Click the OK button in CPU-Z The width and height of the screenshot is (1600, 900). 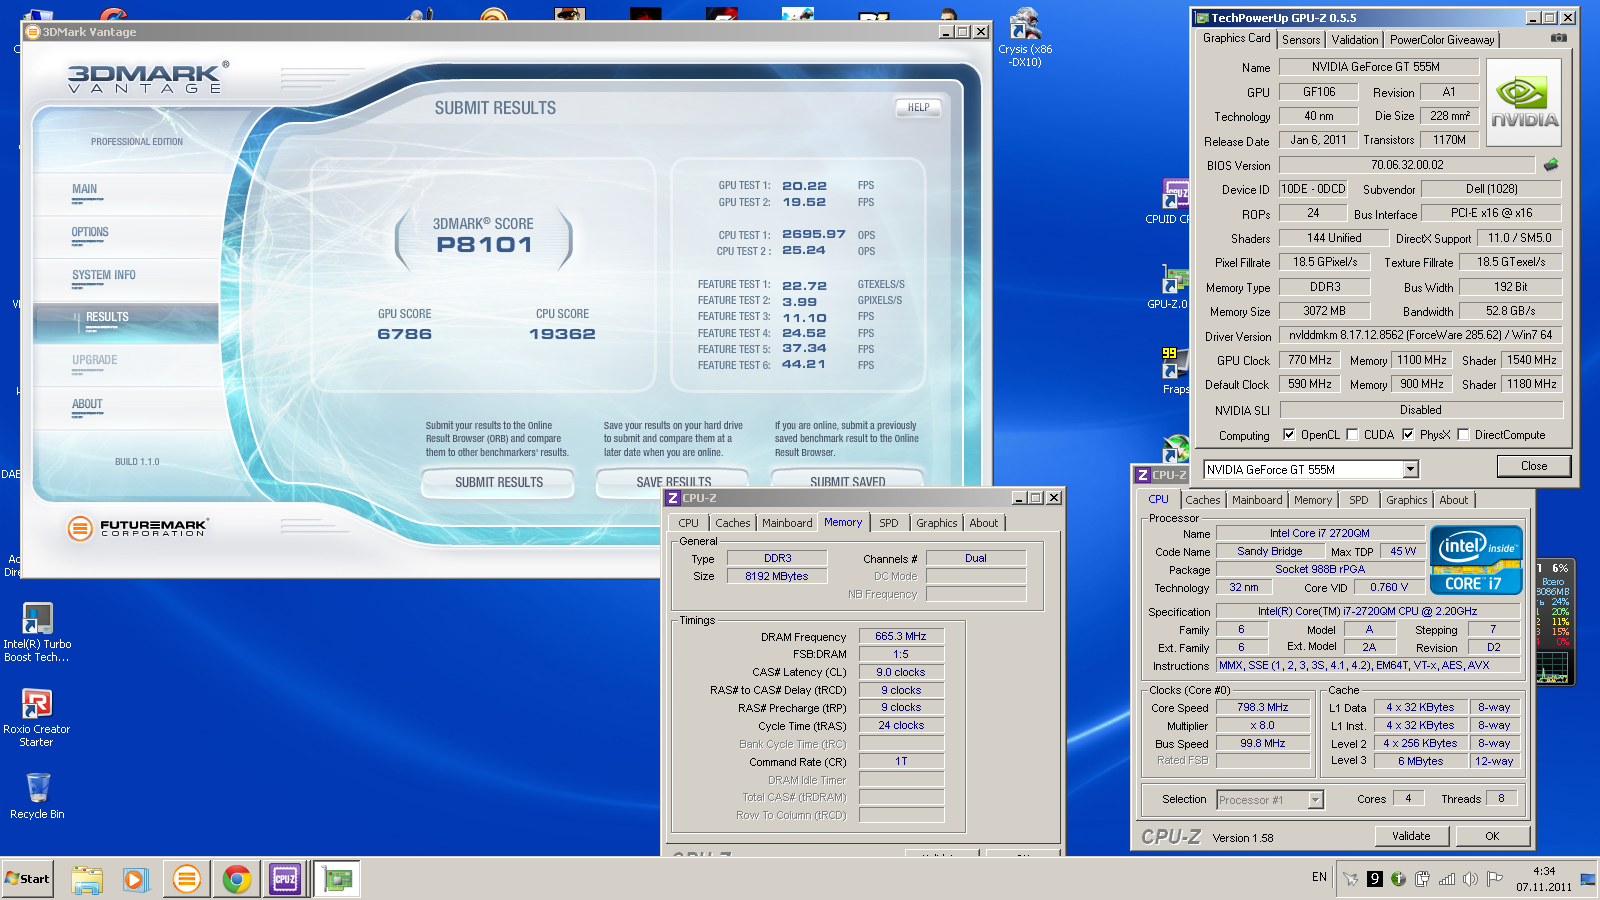(1492, 836)
